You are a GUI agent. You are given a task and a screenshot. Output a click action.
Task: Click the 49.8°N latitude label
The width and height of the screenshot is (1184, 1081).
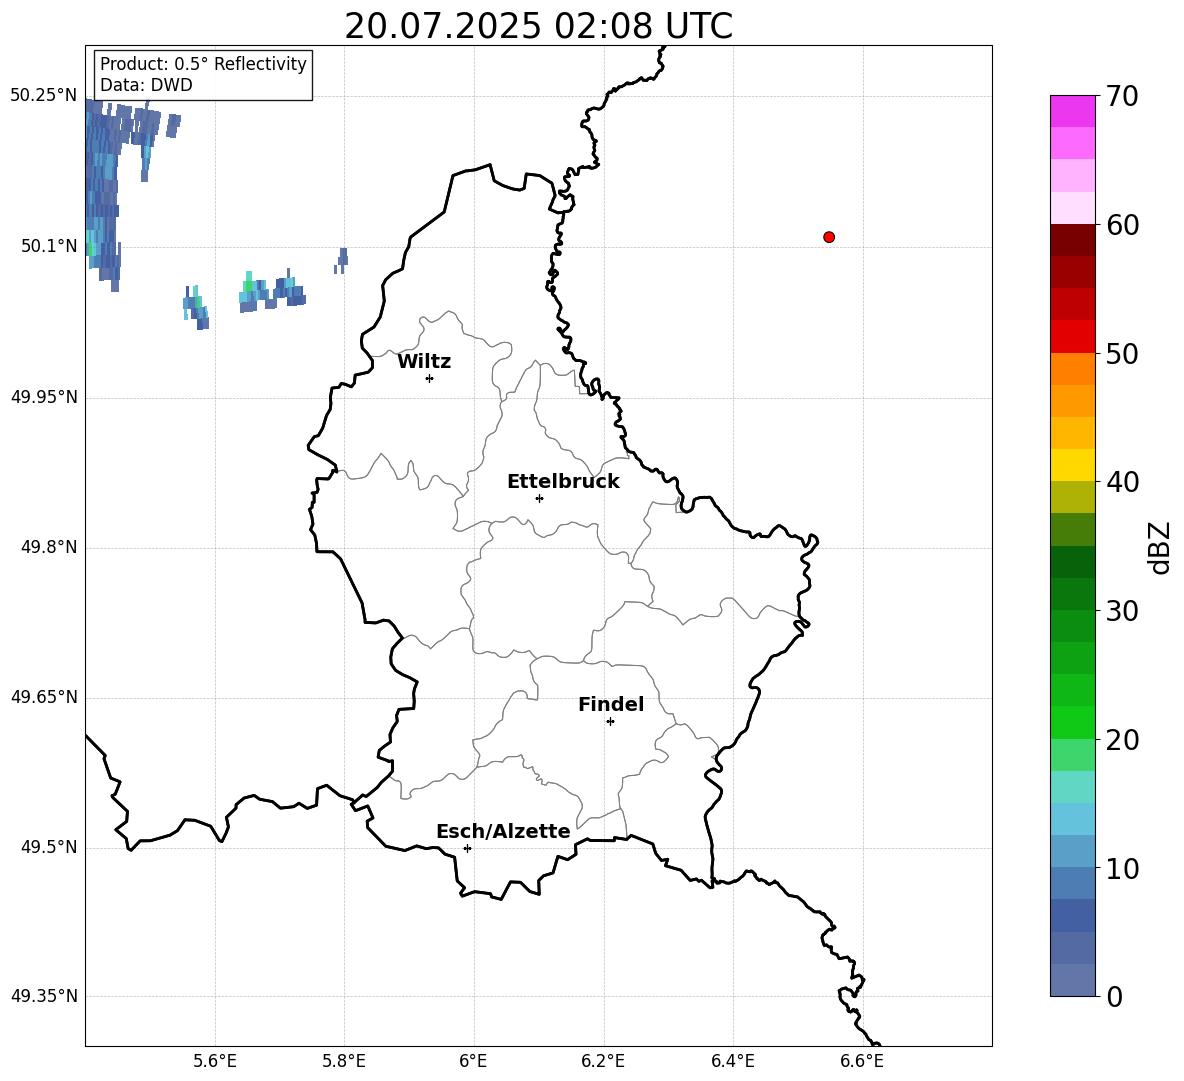[x=49, y=547]
